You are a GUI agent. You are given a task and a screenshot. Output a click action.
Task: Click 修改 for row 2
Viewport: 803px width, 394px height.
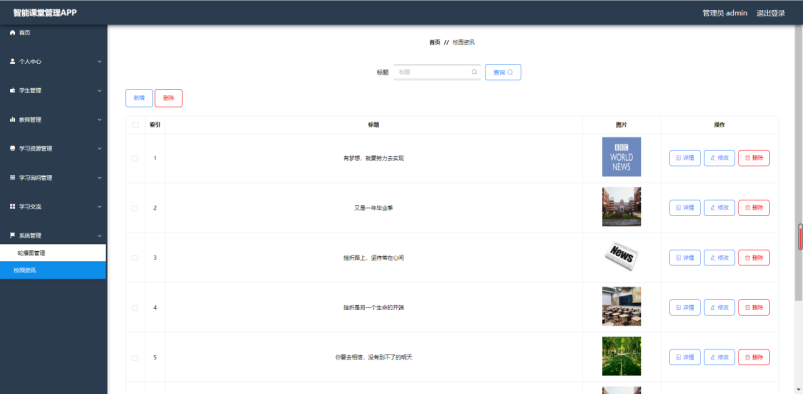point(720,208)
